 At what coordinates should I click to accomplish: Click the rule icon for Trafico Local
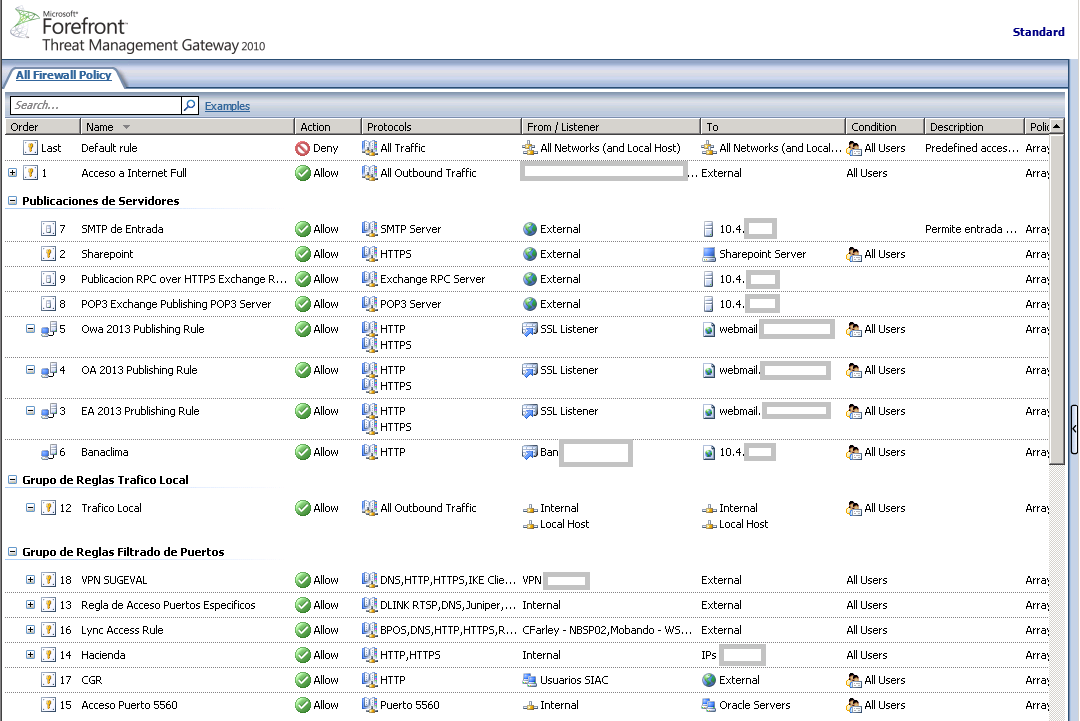tap(48, 508)
